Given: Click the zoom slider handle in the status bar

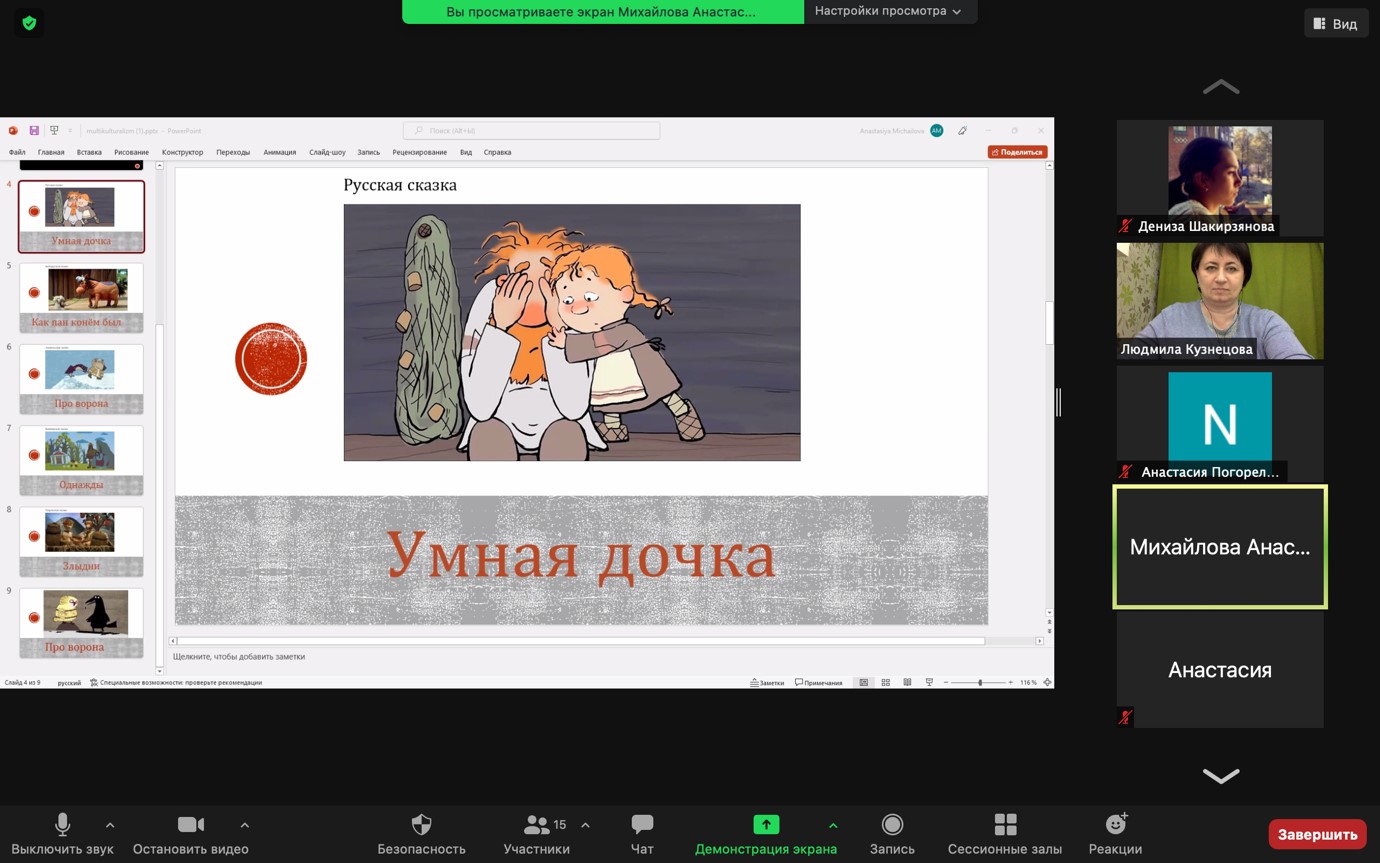Looking at the screenshot, I should pyautogui.click(x=979, y=682).
